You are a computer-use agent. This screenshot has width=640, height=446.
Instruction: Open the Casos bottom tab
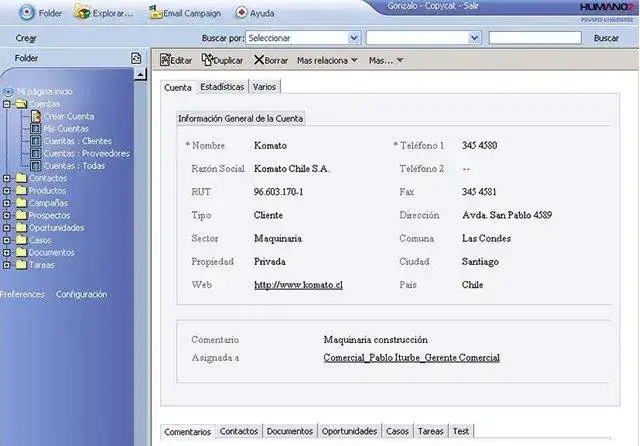[x=397, y=431]
